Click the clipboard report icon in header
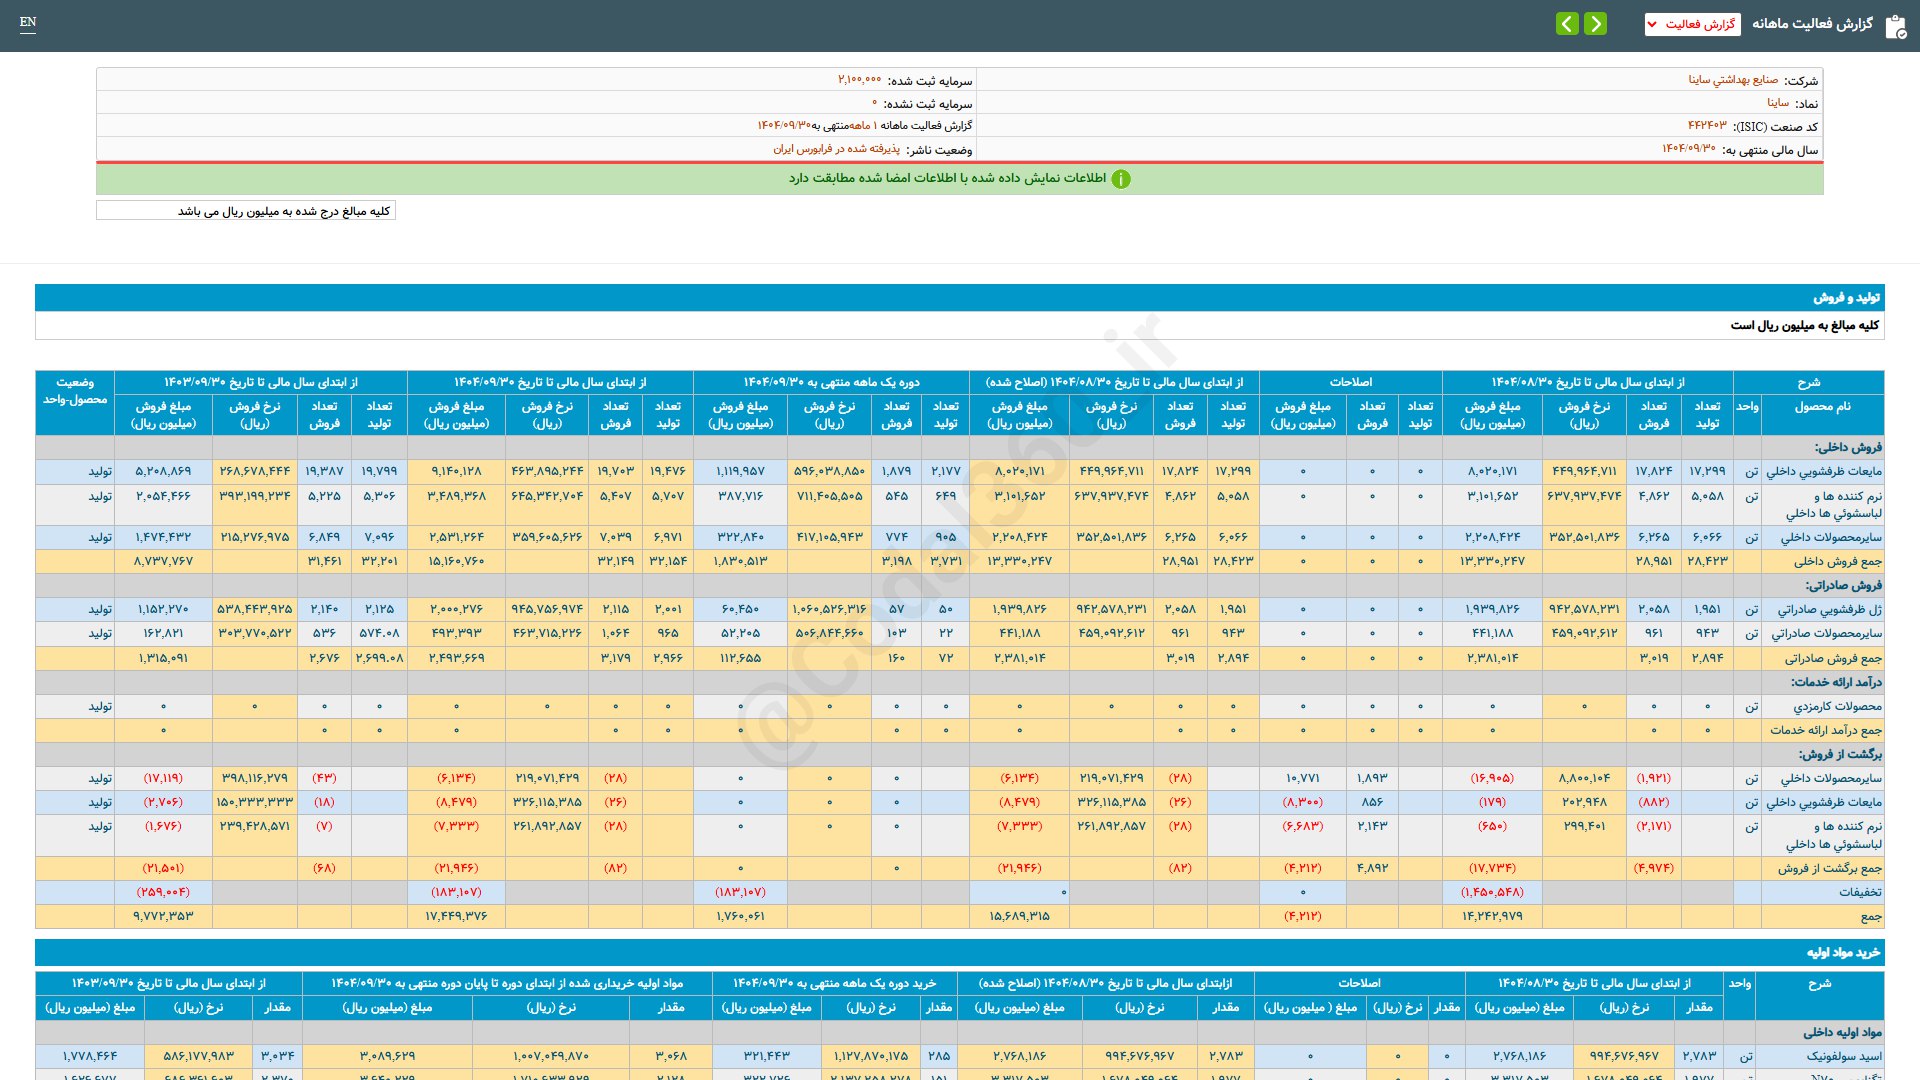 tap(1895, 26)
